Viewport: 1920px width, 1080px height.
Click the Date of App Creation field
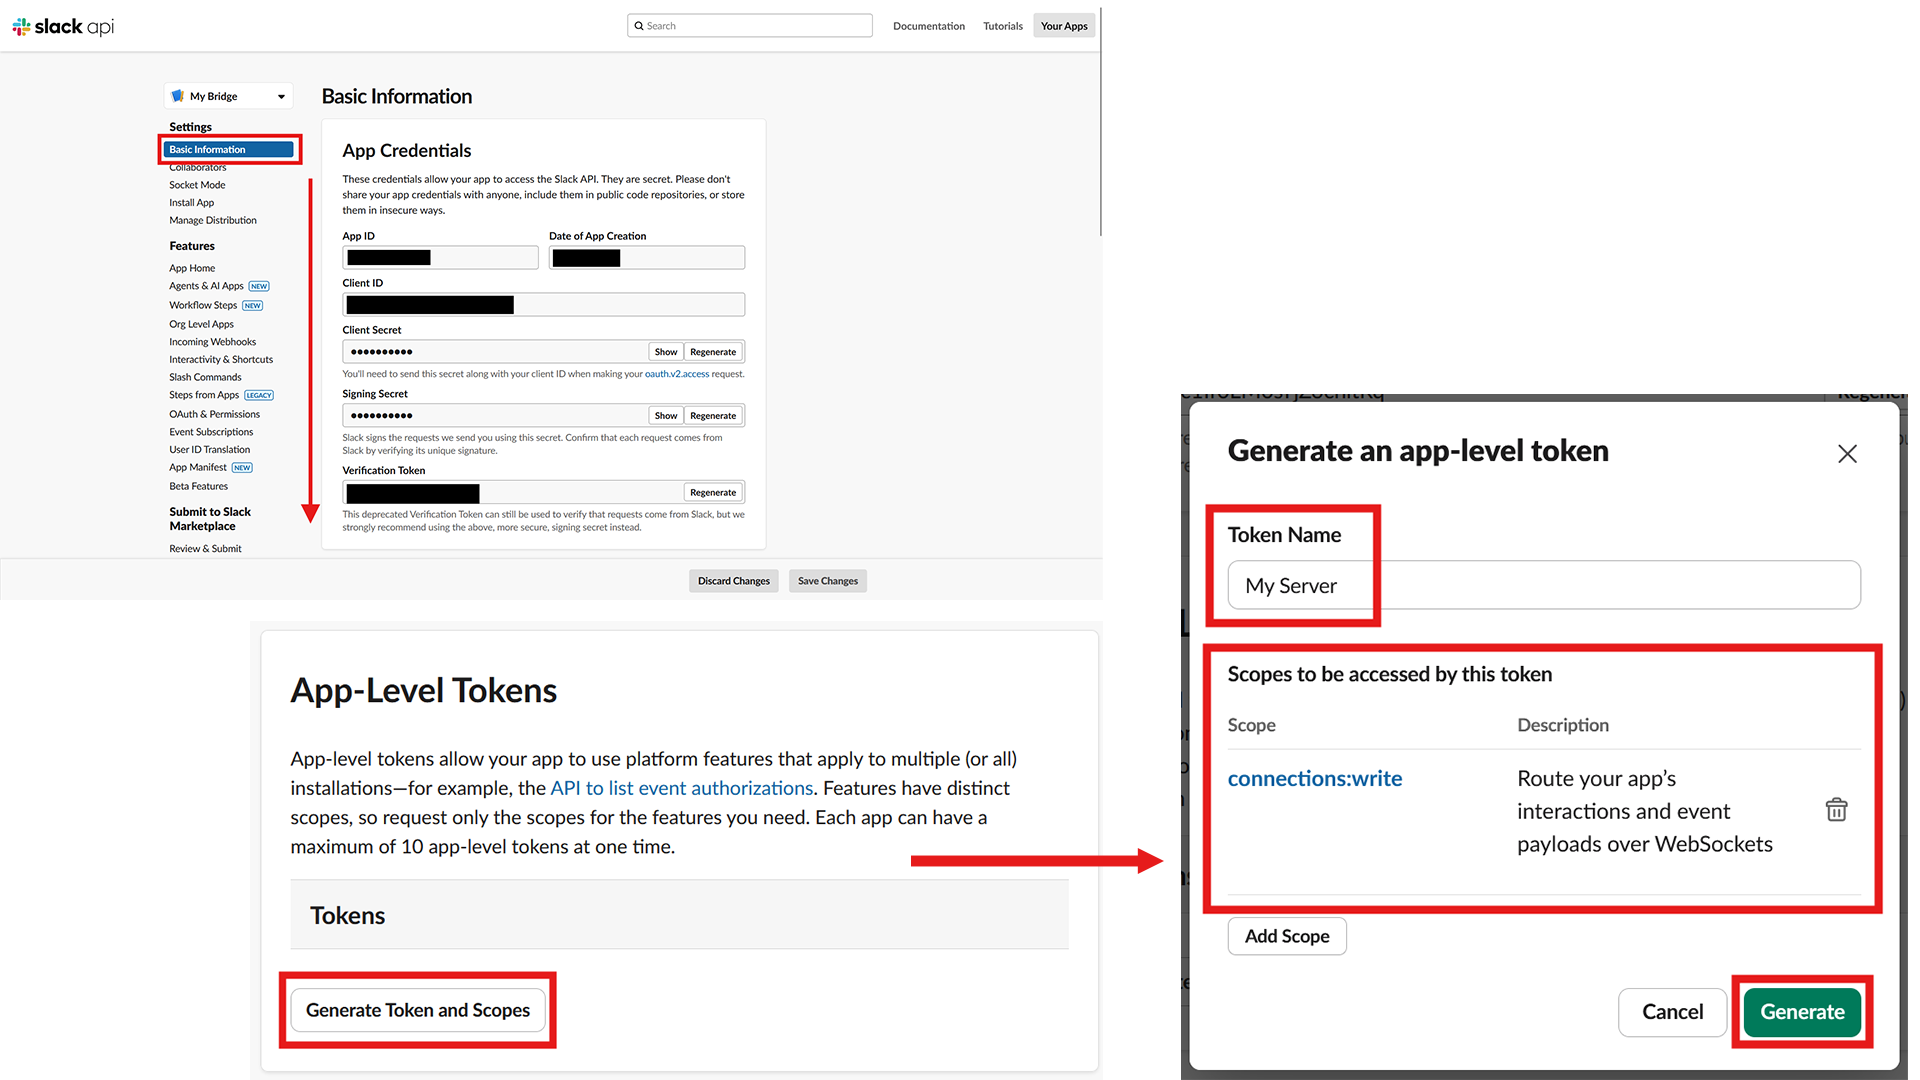click(x=647, y=258)
